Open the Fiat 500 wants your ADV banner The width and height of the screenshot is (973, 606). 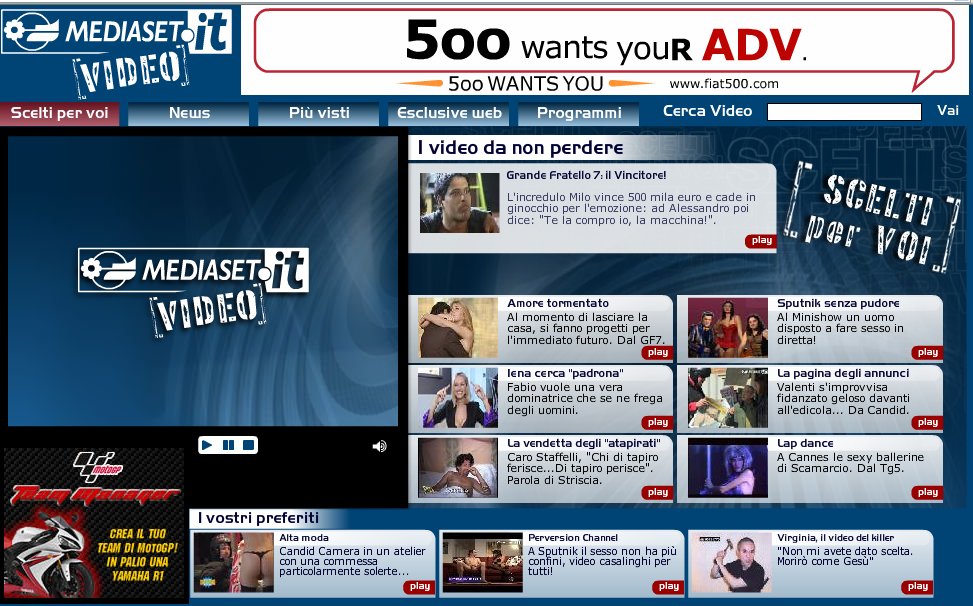(x=604, y=51)
